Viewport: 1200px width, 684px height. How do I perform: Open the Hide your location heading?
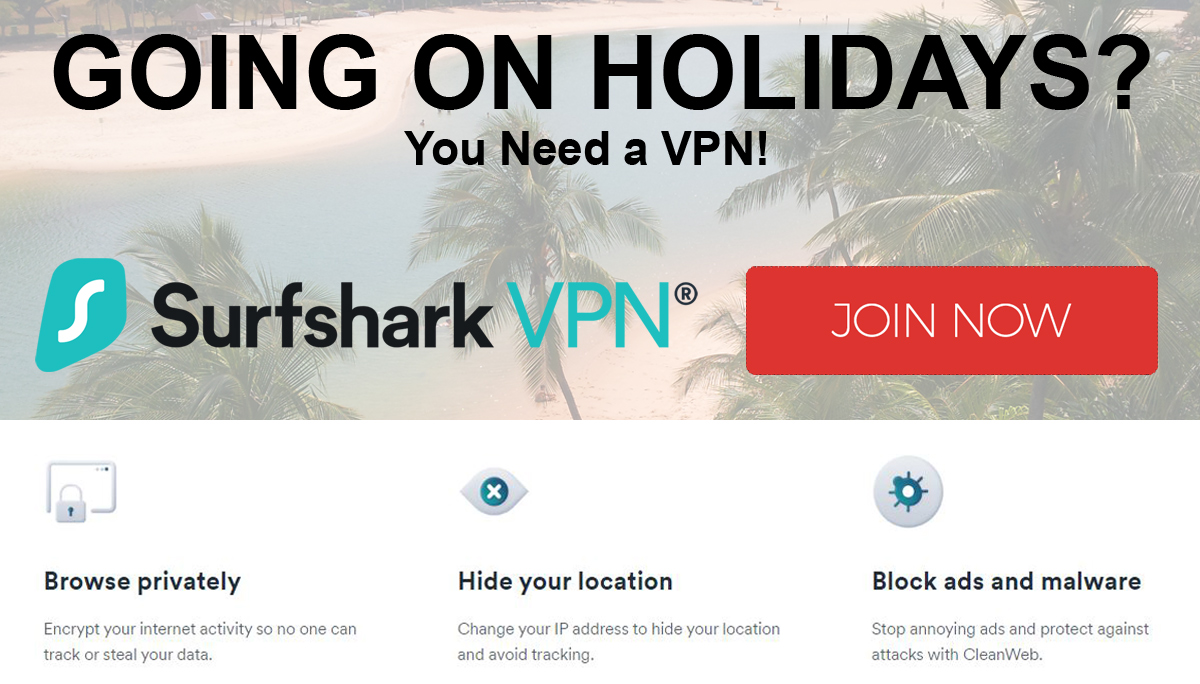pos(565,581)
